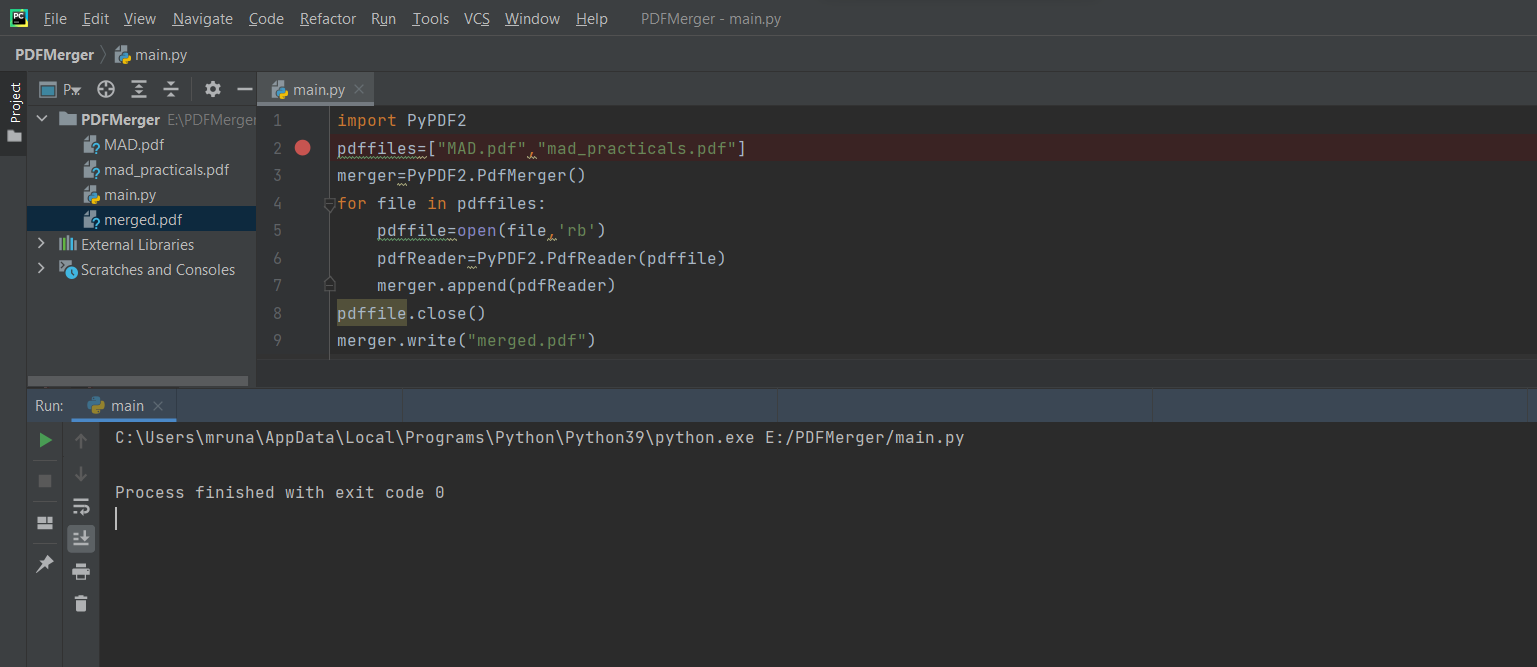Open the Edit menu
This screenshot has height=667, width=1537.
tap(96, 19)
